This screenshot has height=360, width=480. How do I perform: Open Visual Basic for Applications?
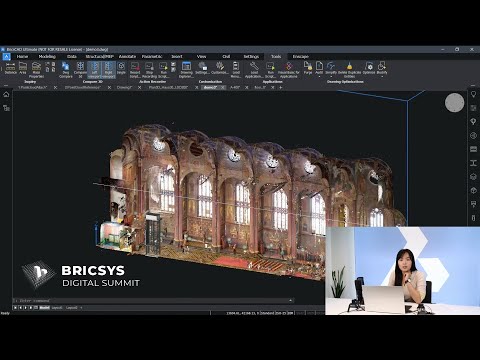click(289, 70)
